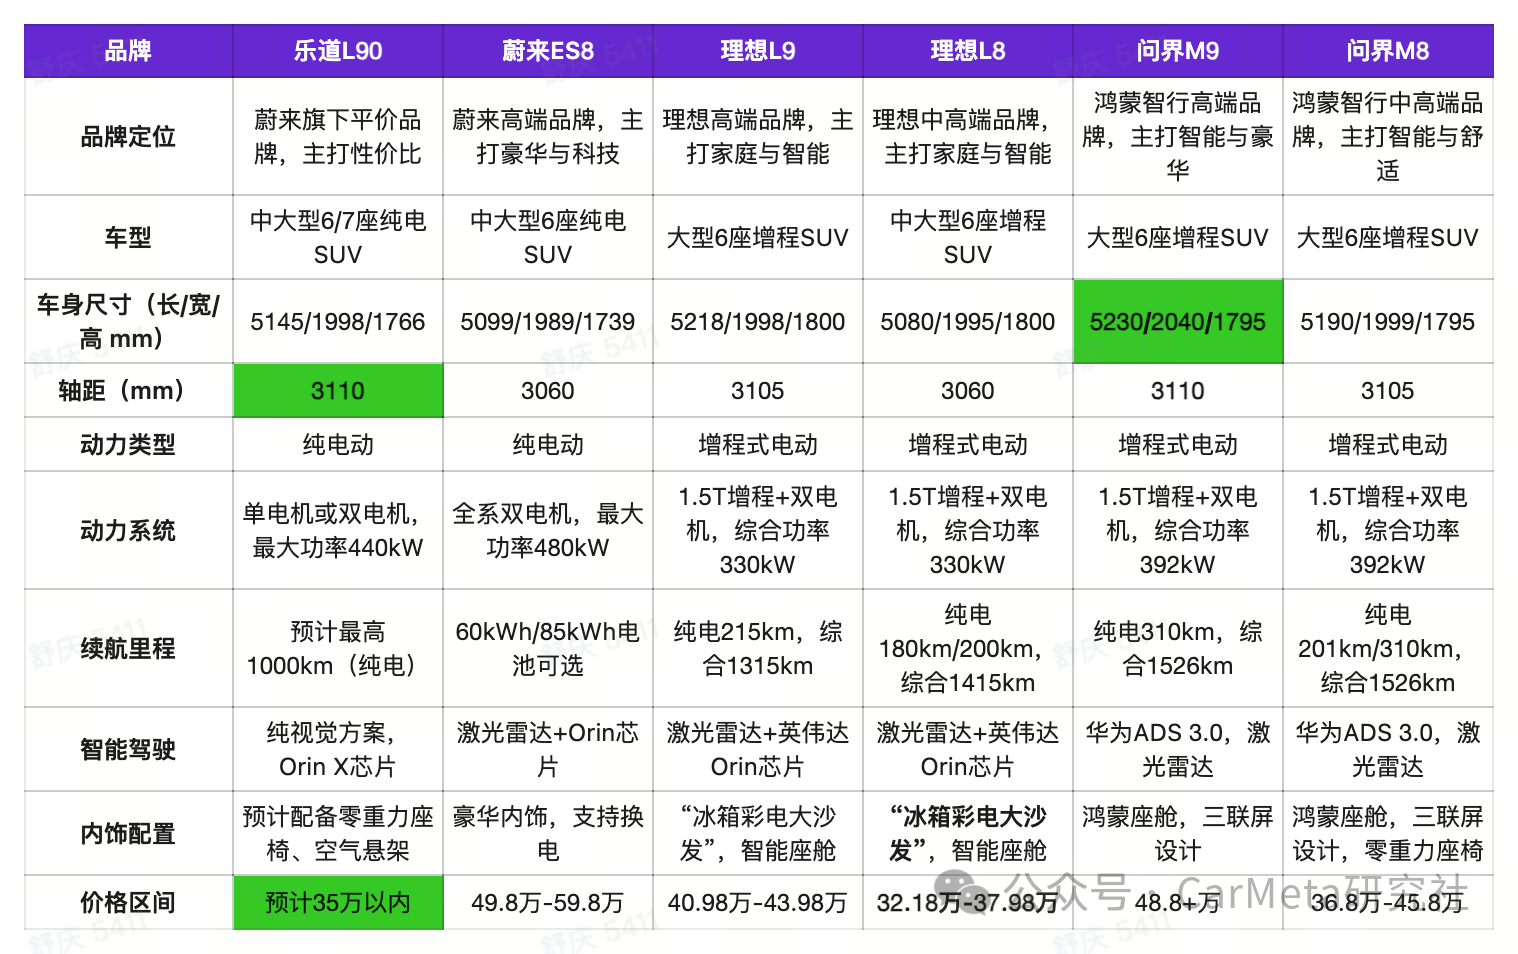Click the highlighted 5230/2040/1795 cell
Screen dimensions: 1518x954
tap(1178, 322)
